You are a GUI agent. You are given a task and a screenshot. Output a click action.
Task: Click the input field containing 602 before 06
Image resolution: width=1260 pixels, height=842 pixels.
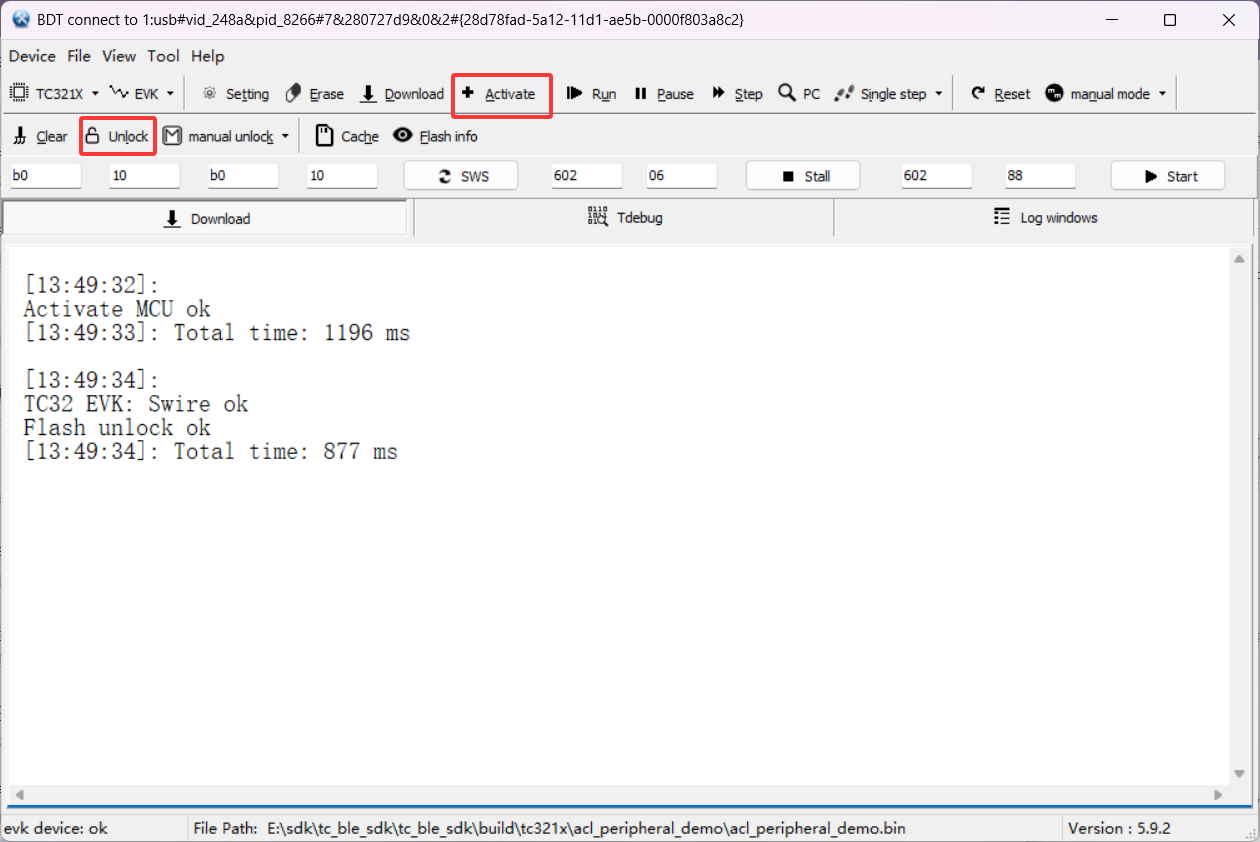[586, 176]
